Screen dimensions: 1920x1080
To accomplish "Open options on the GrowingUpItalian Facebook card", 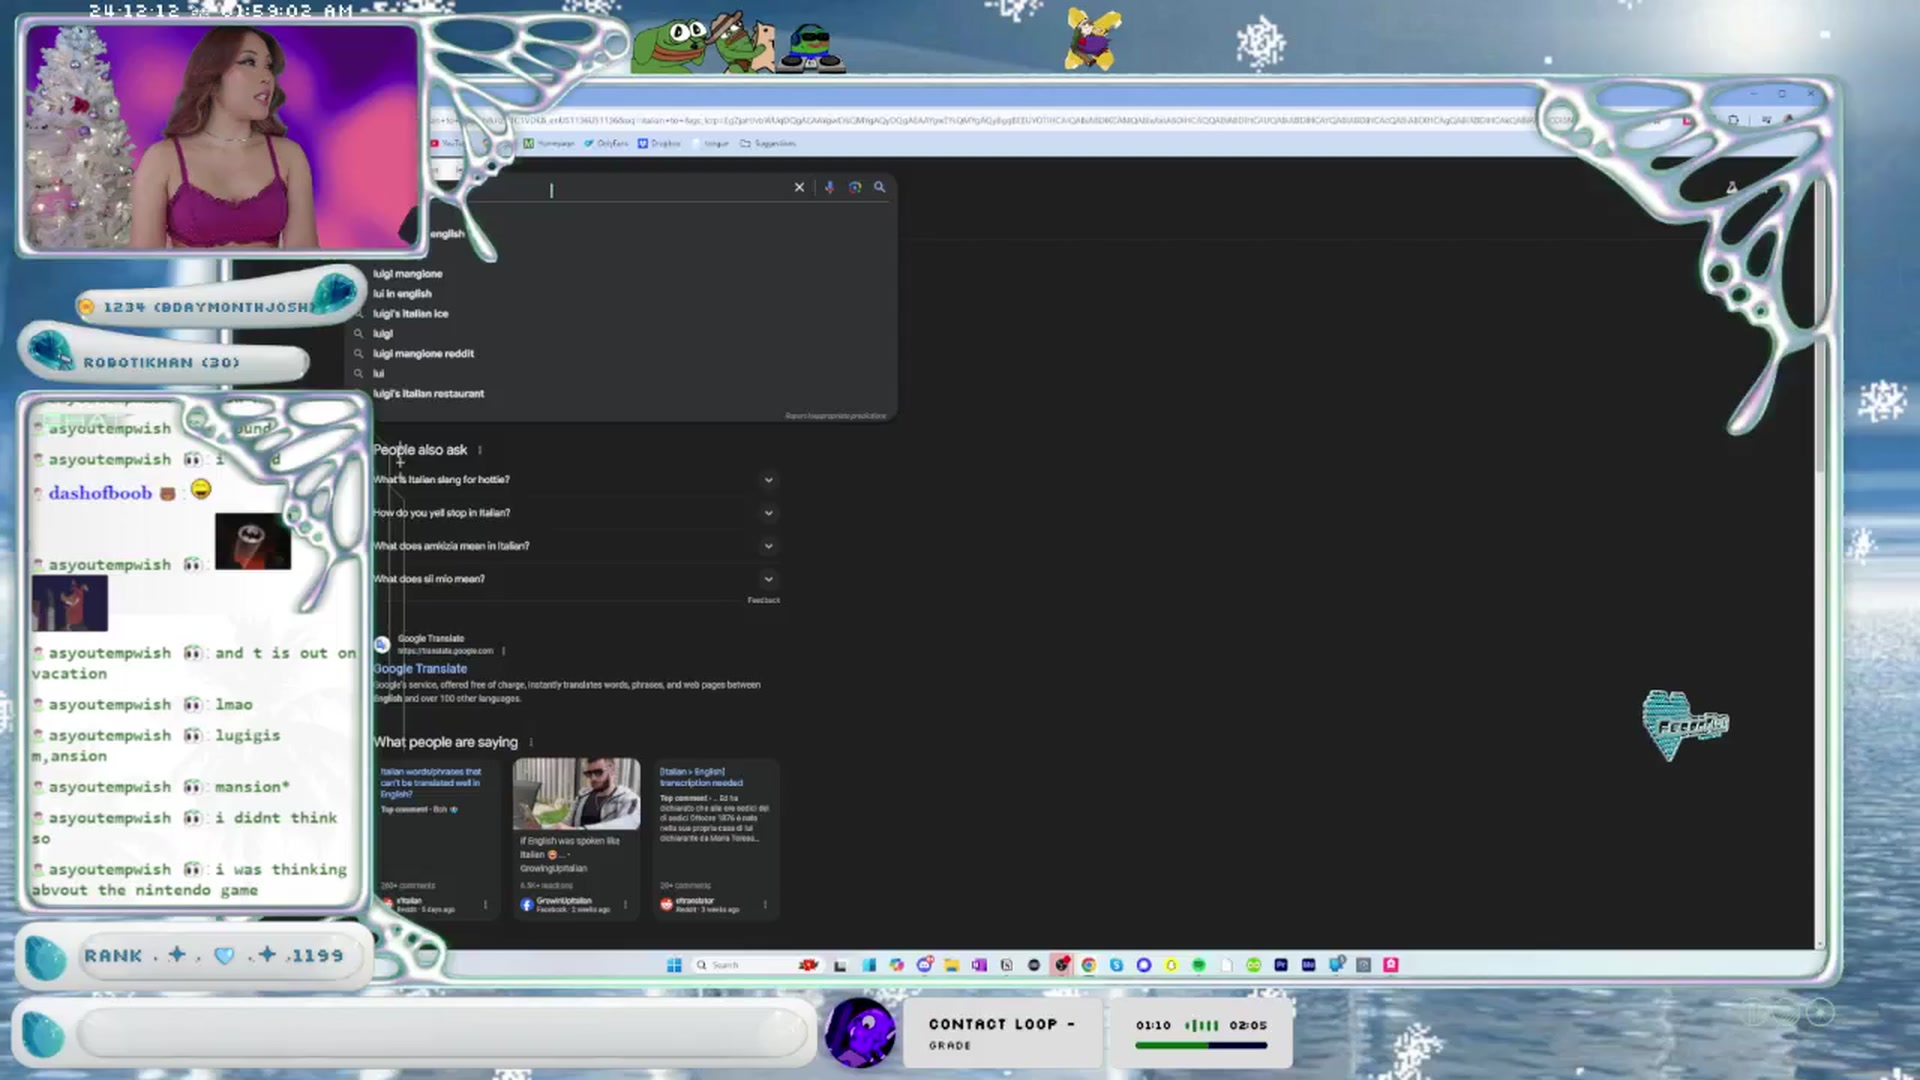I will [x=626, y=905].
